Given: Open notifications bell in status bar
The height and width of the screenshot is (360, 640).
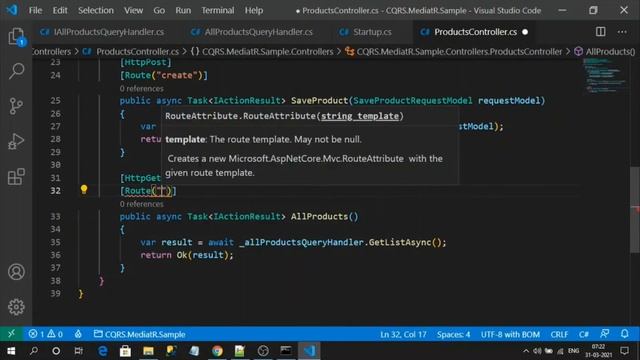Looking at the screenshot, I should pos(624,334).
